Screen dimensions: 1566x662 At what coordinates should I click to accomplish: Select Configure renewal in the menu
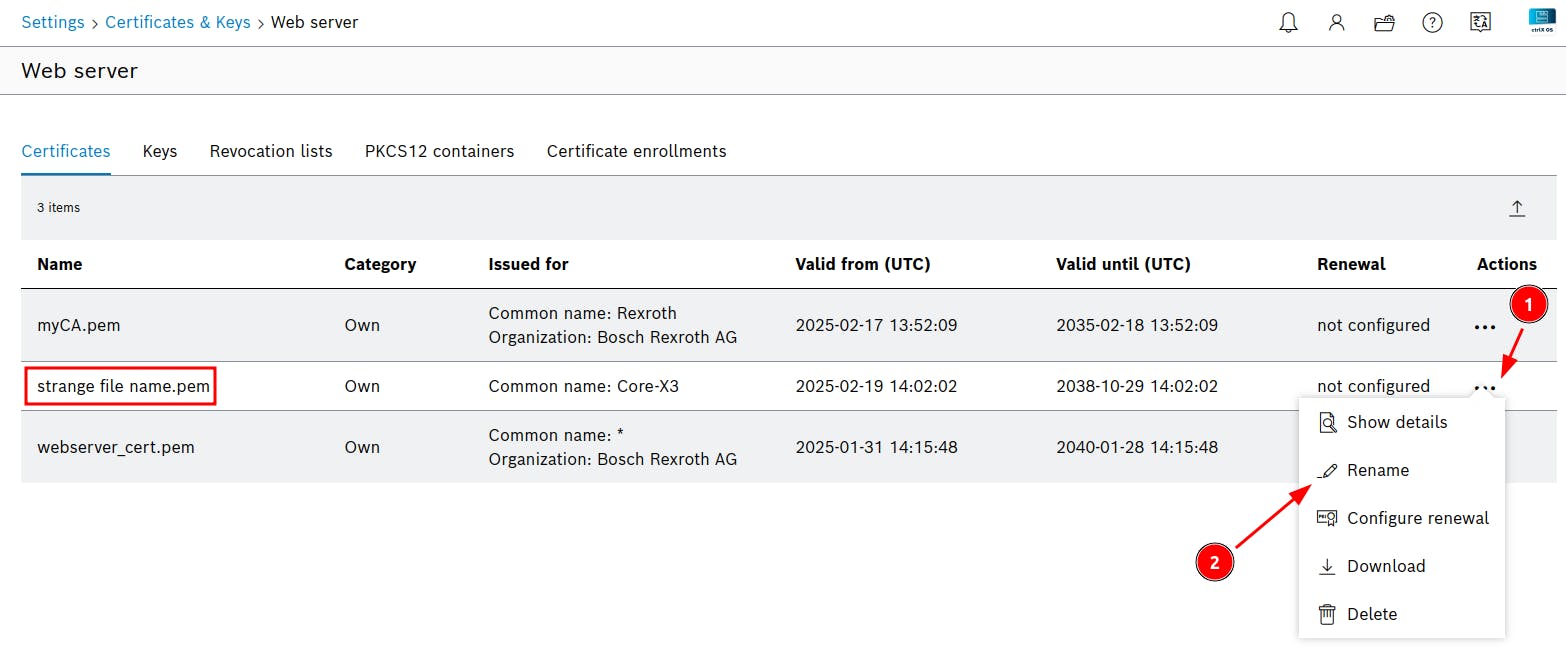(1417, 518)
